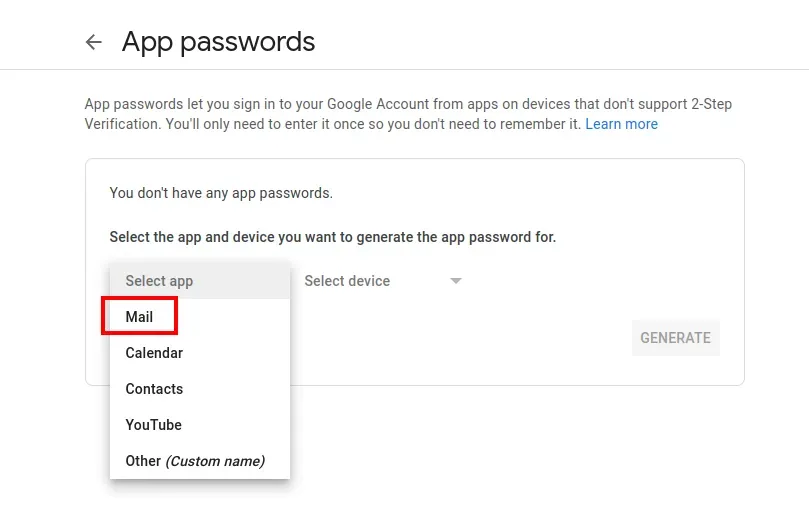Open the Select device dropdown
The width and height of the screenshot is (809, 506).
pyautogui.click(x=347, y=281)
